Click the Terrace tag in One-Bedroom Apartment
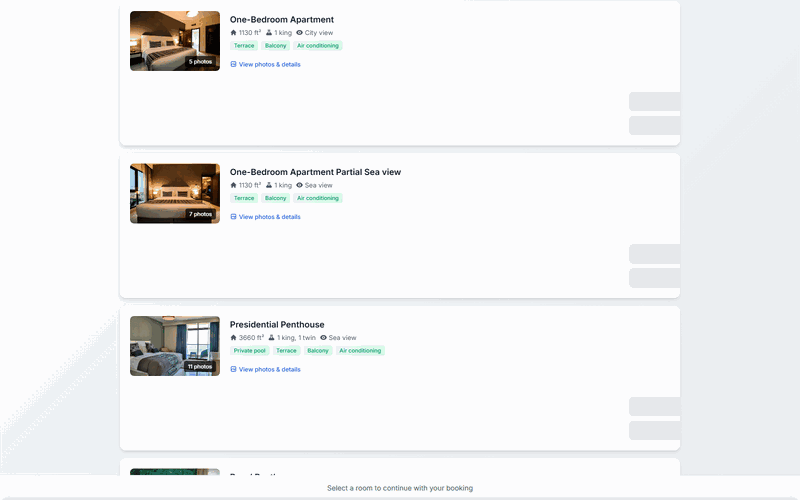This screenshot has width=800, height=500. point(244,46)
